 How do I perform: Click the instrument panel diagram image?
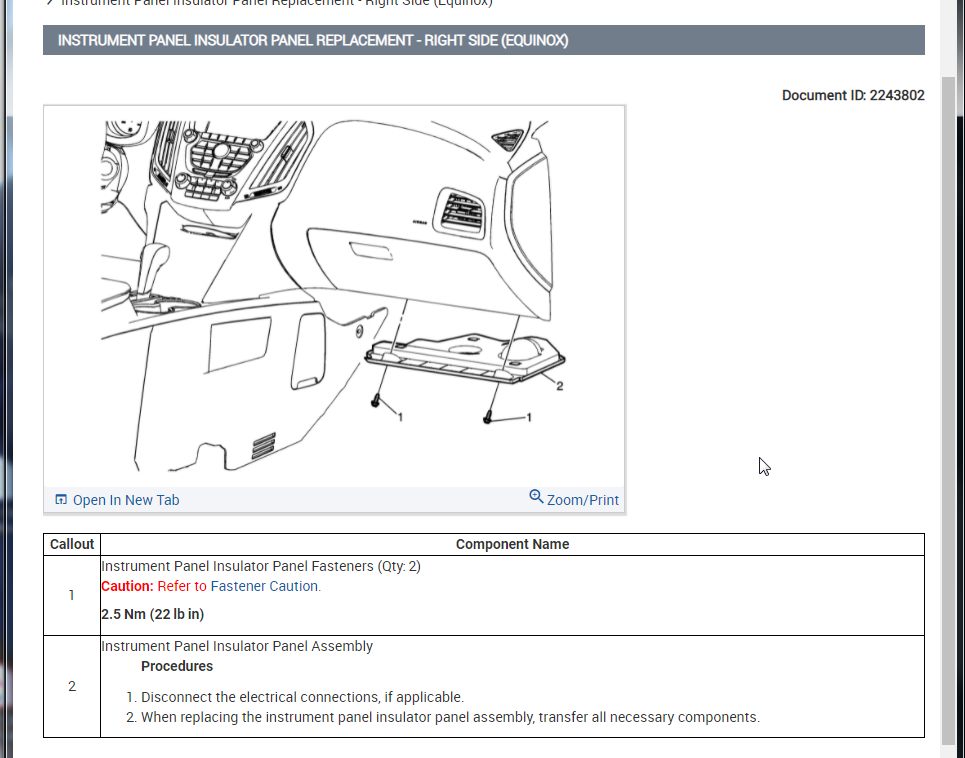334,296
